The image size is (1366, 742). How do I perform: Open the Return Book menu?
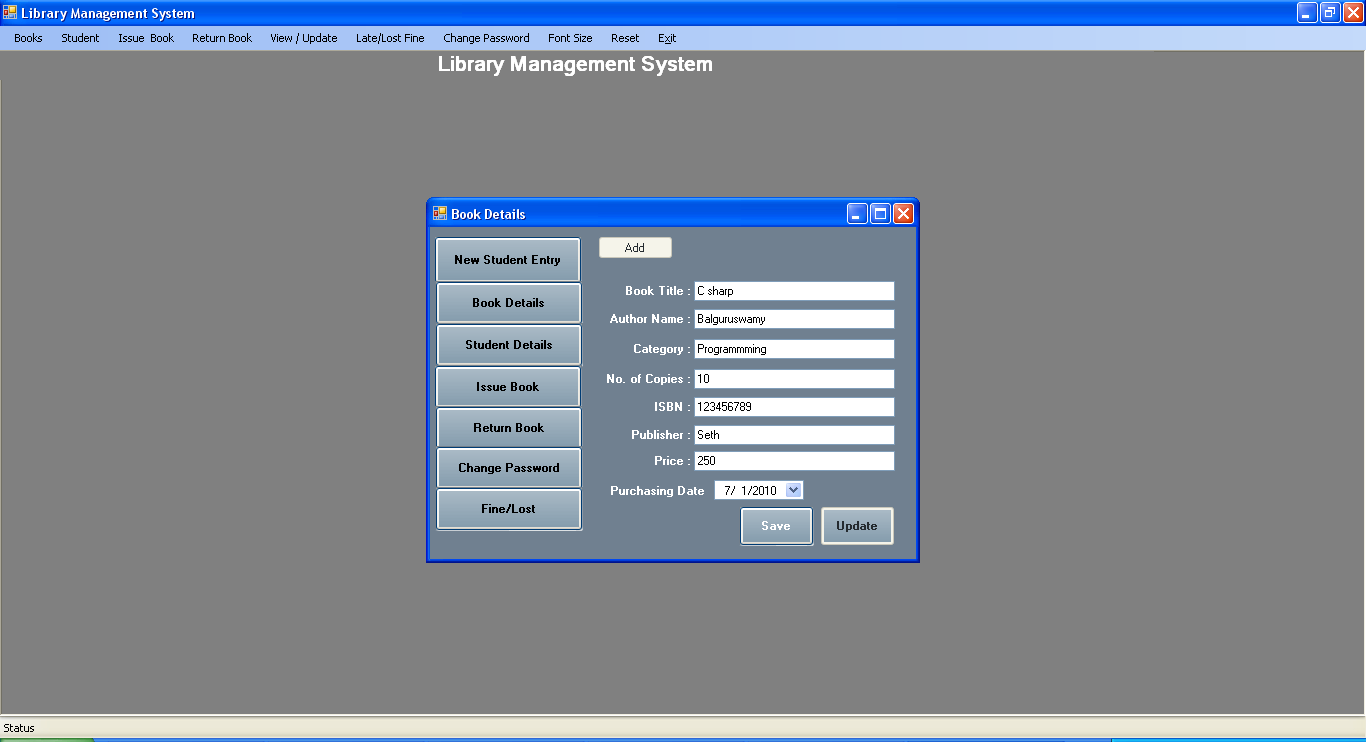222,38
